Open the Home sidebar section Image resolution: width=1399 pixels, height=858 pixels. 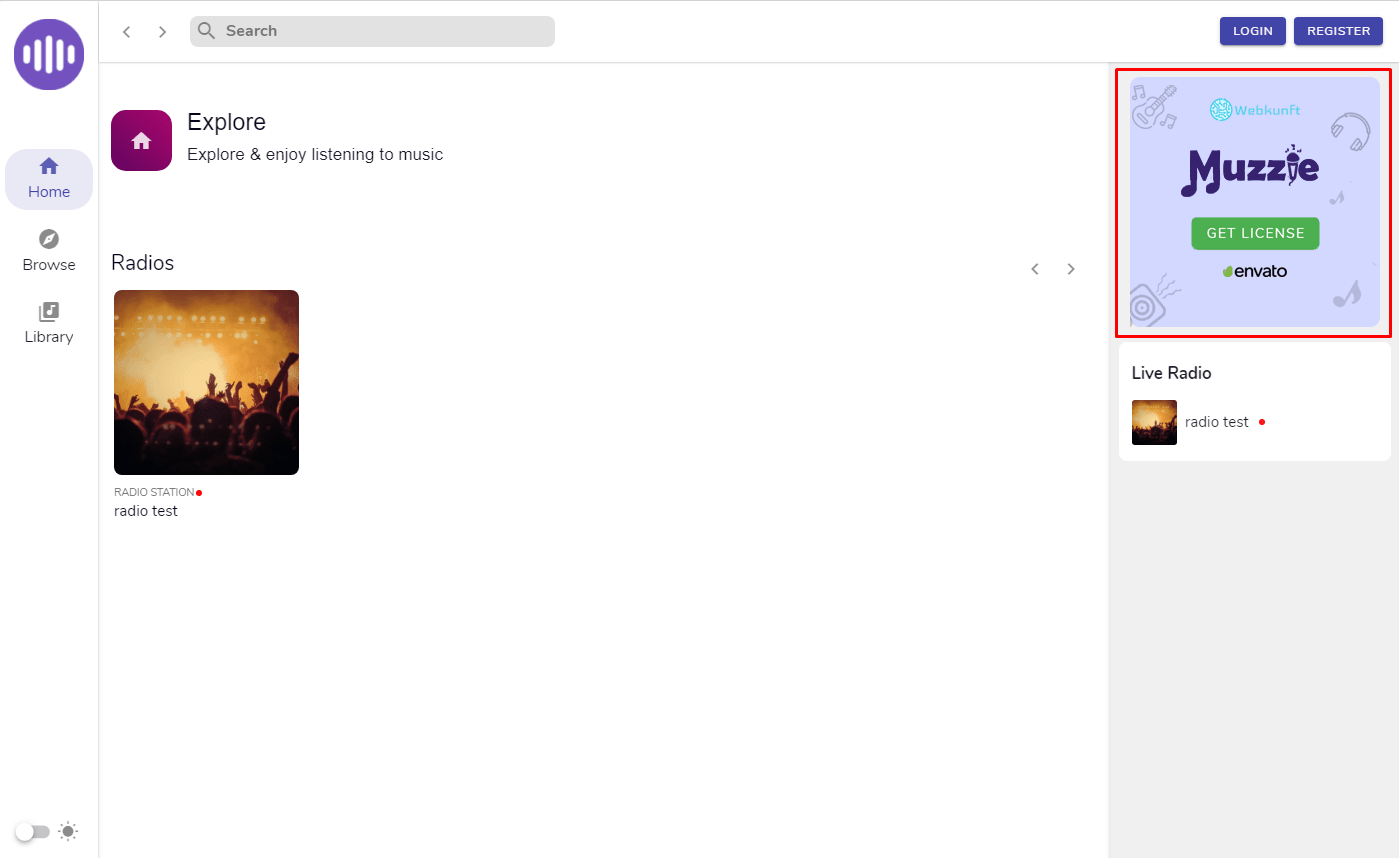point(49,179)
